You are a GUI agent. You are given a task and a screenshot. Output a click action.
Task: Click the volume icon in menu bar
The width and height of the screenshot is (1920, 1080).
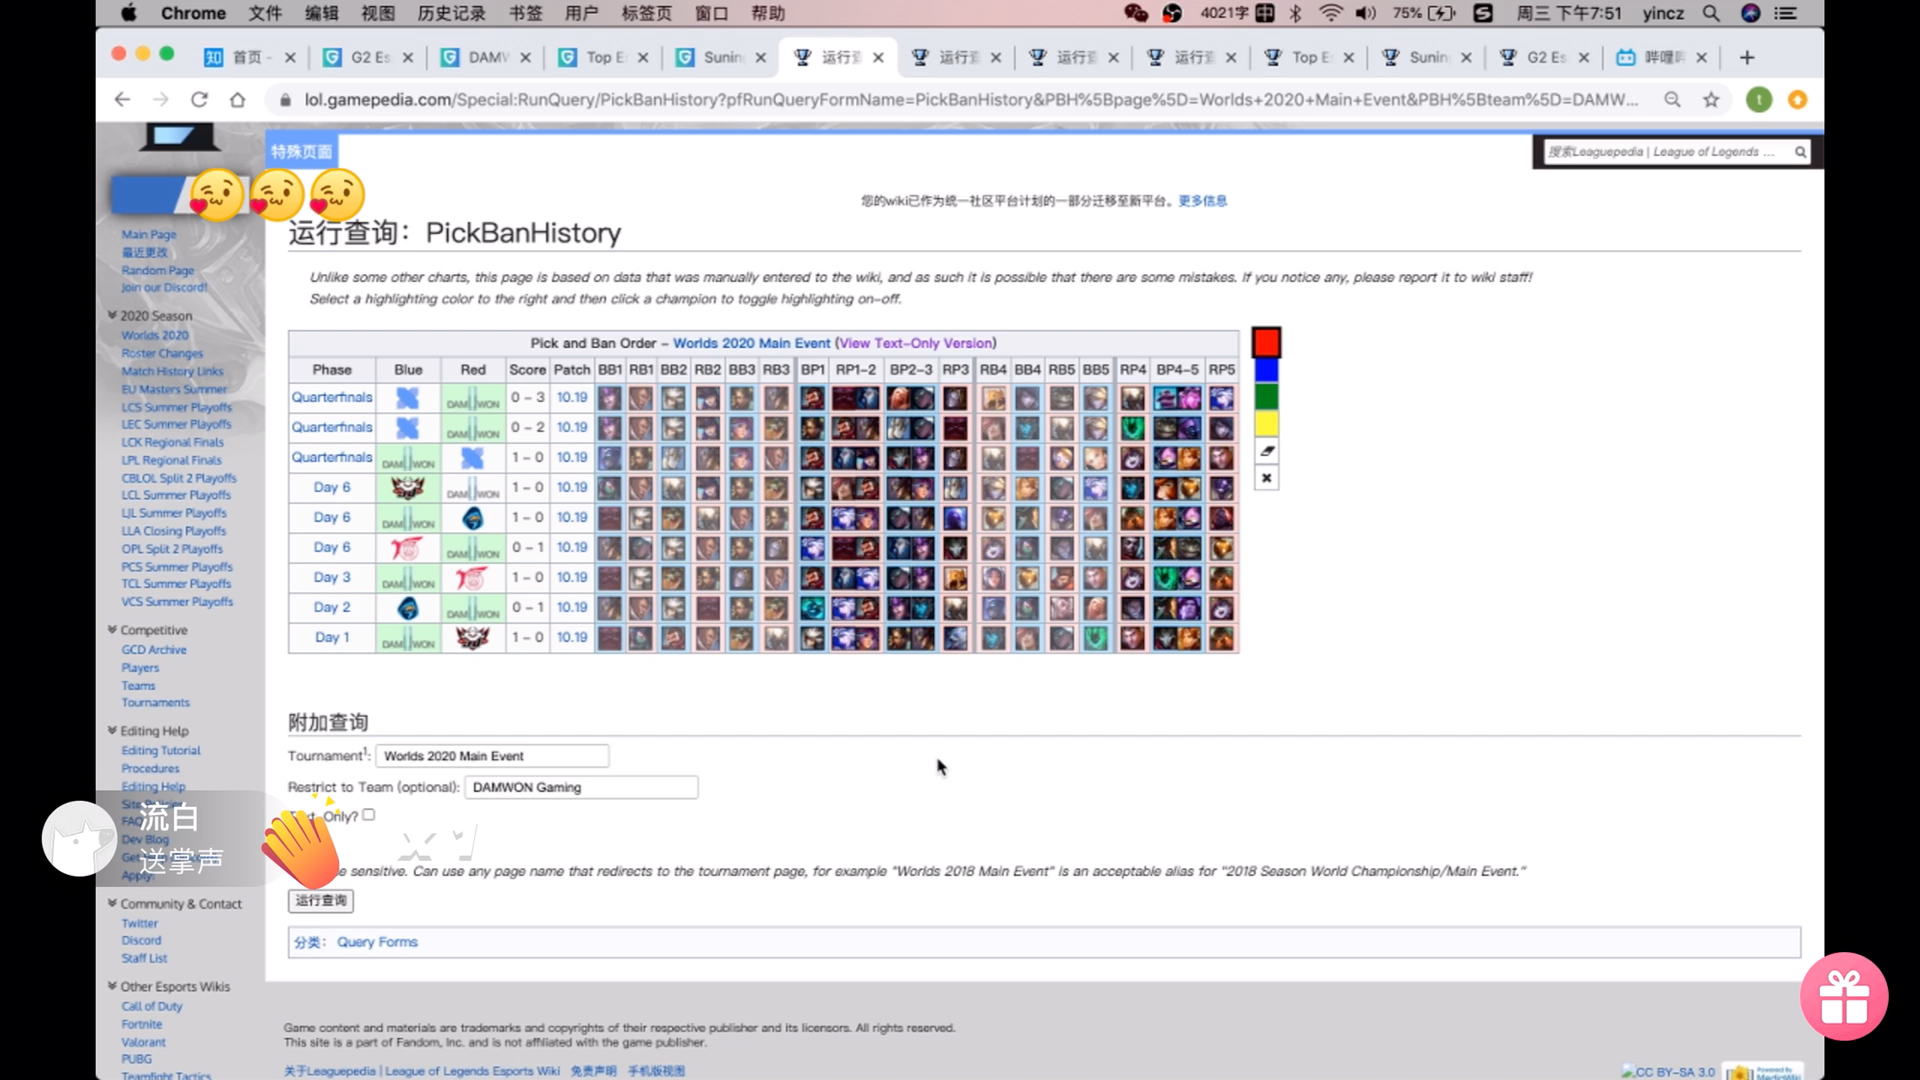click(1365, 13)
